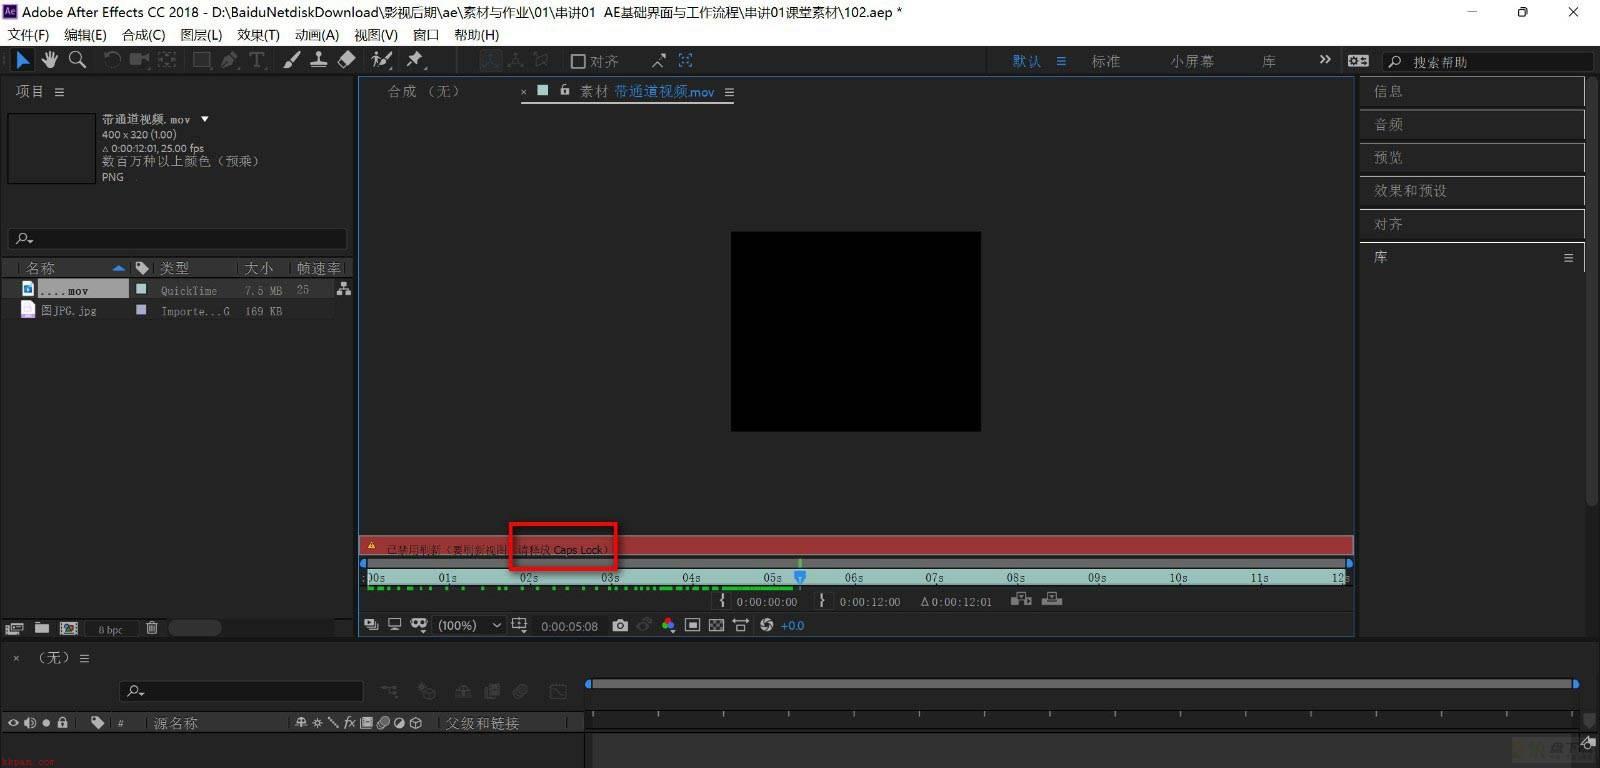Open the 文件(F) menu
1600x768 pixels.
point(28,34)
